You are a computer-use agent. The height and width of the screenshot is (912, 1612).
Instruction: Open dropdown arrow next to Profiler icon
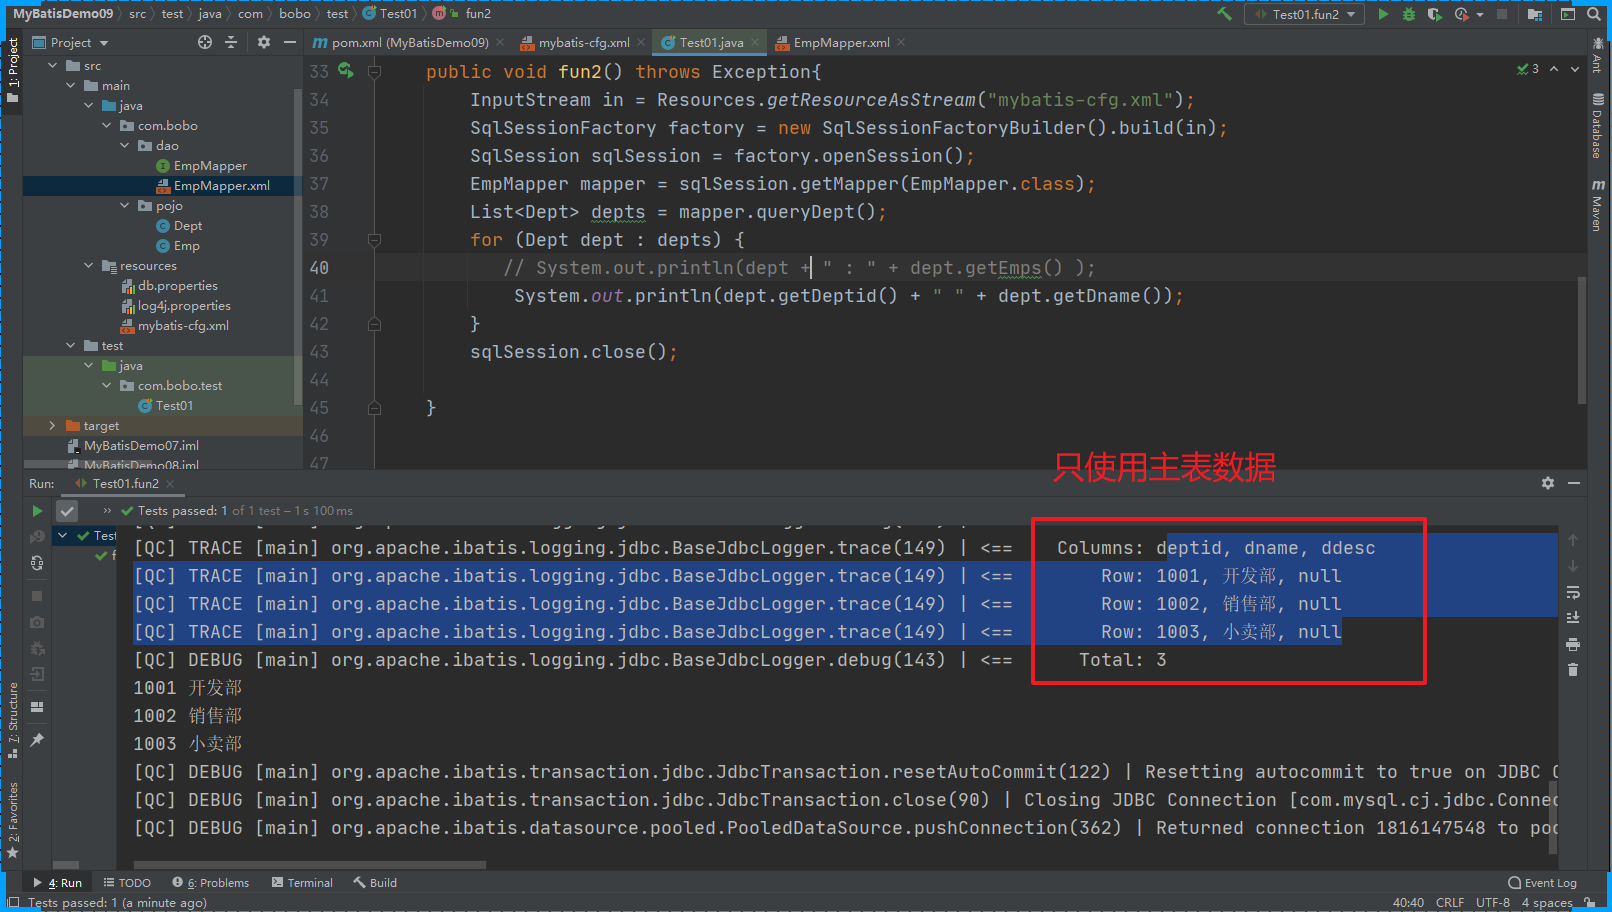pos(1480,15)
